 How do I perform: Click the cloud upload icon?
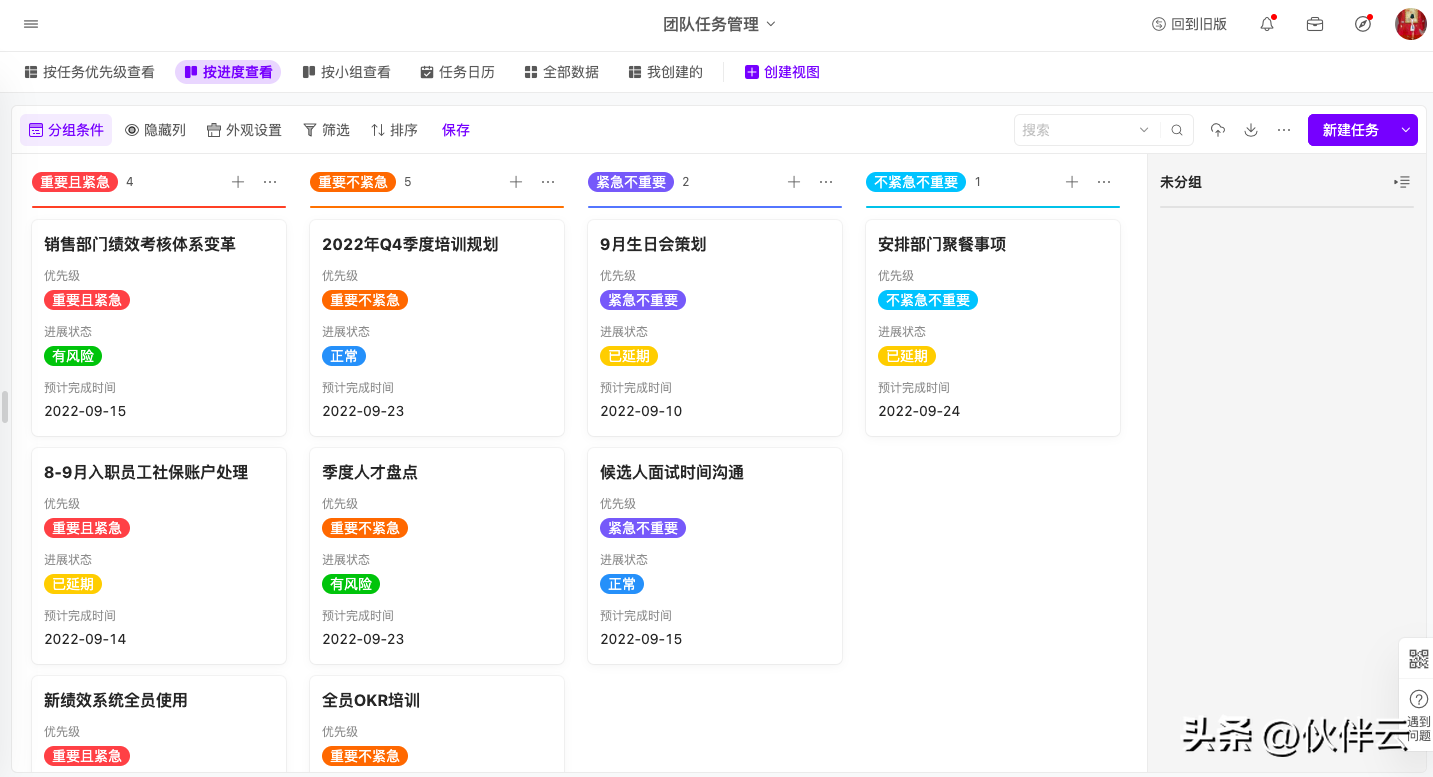click(x=1217, y=130)
